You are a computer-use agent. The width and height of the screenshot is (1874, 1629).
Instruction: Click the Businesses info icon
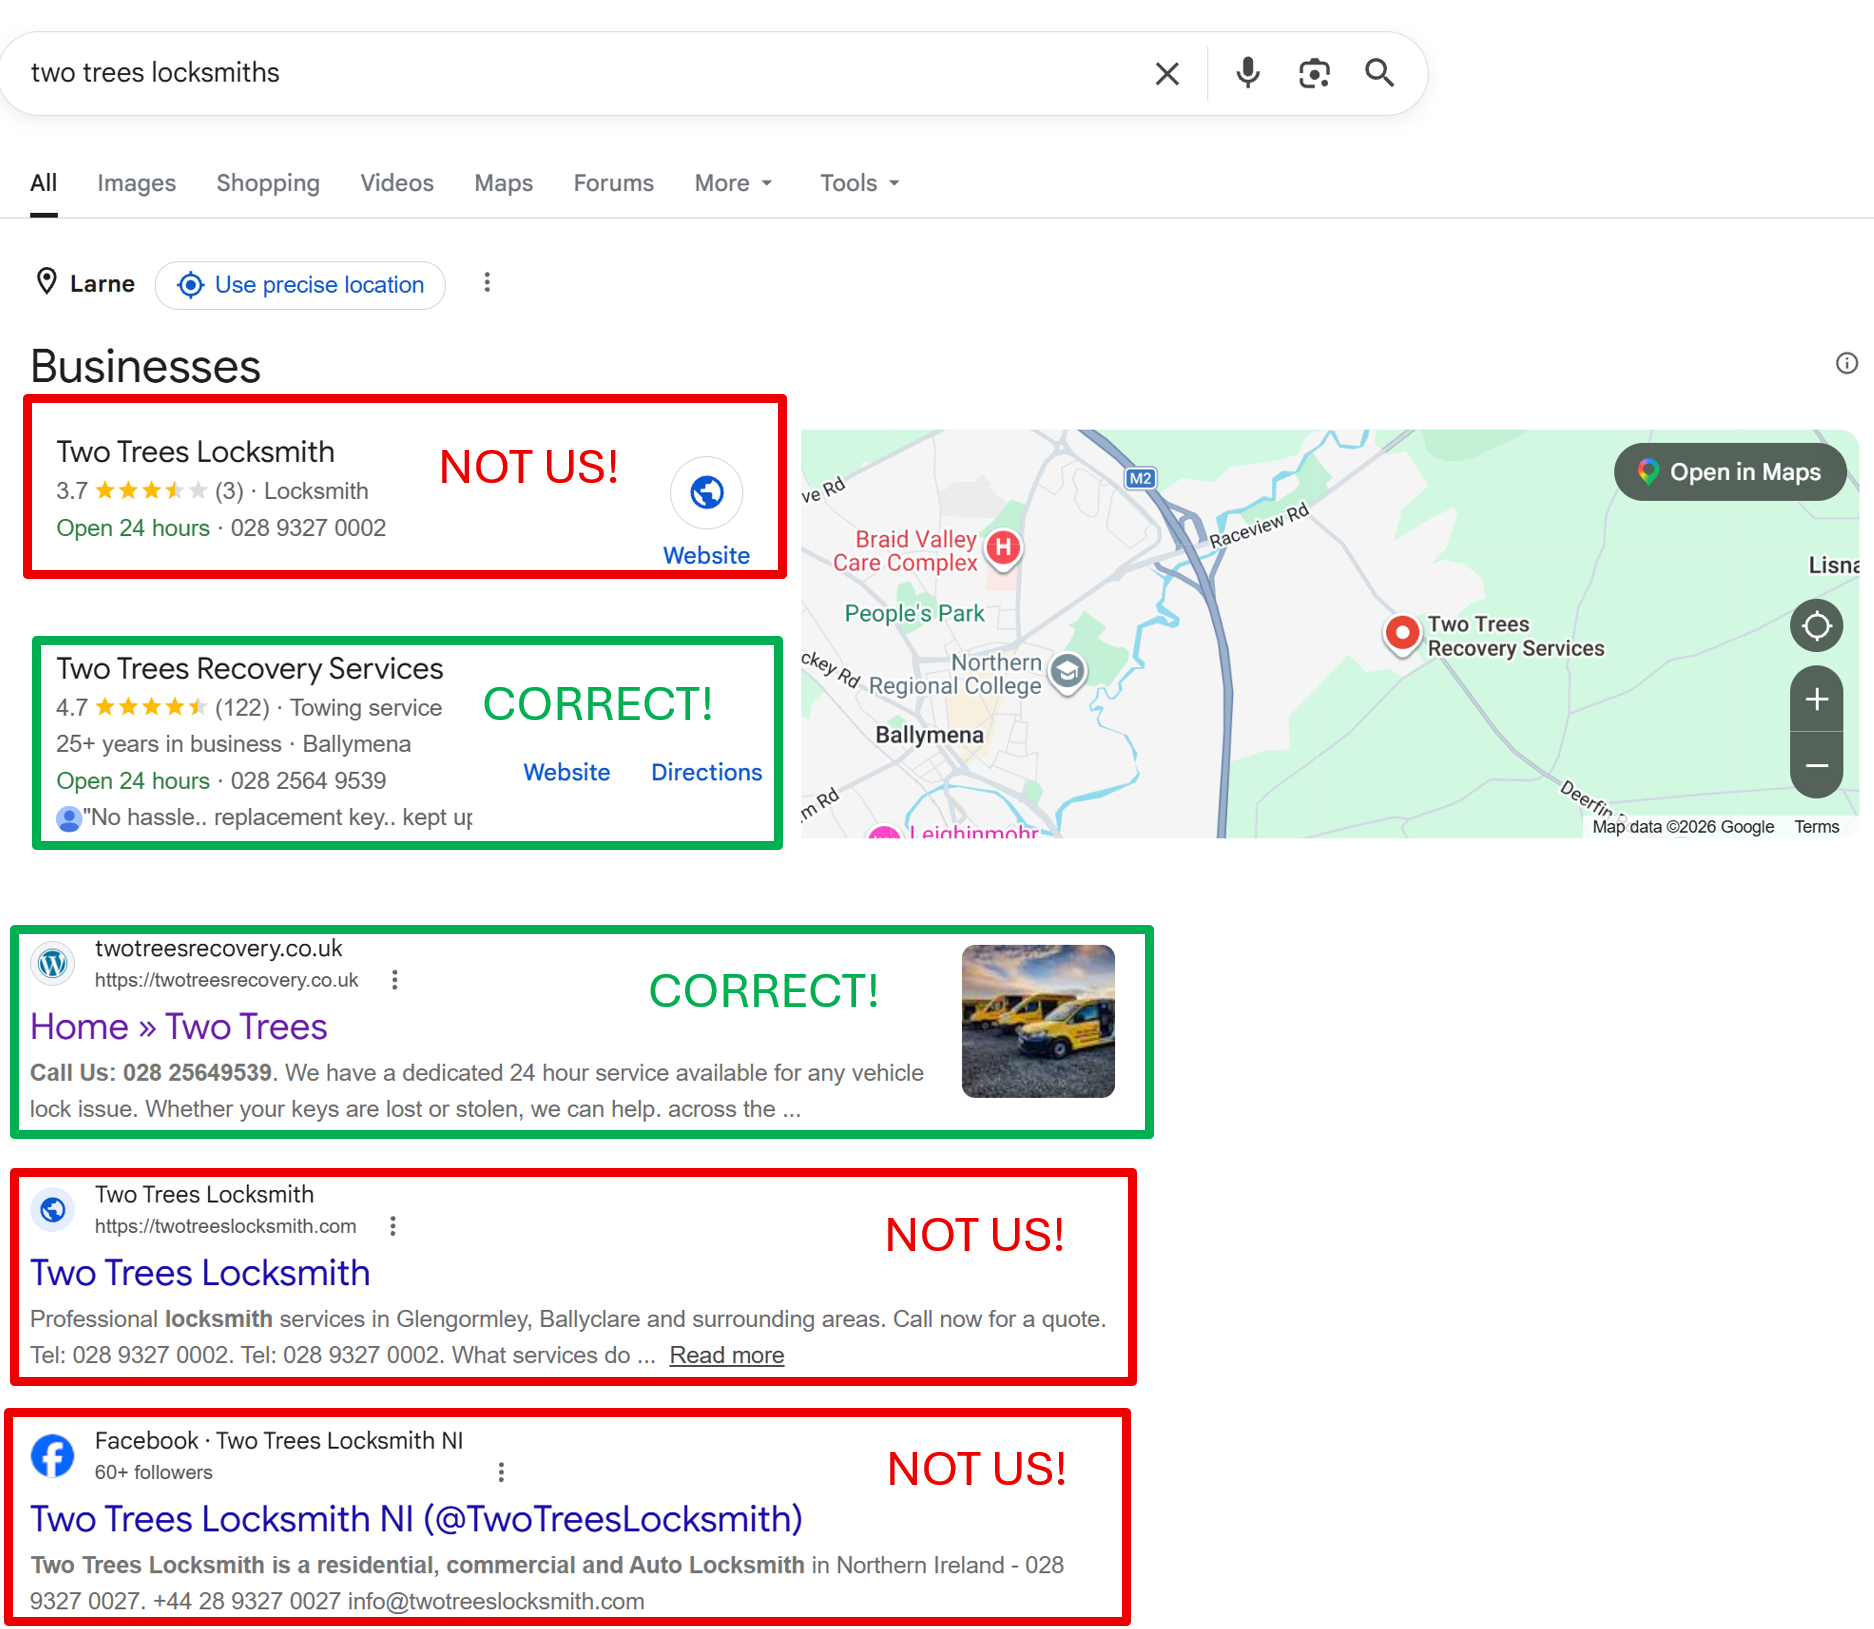click(x=1846, y=363)
